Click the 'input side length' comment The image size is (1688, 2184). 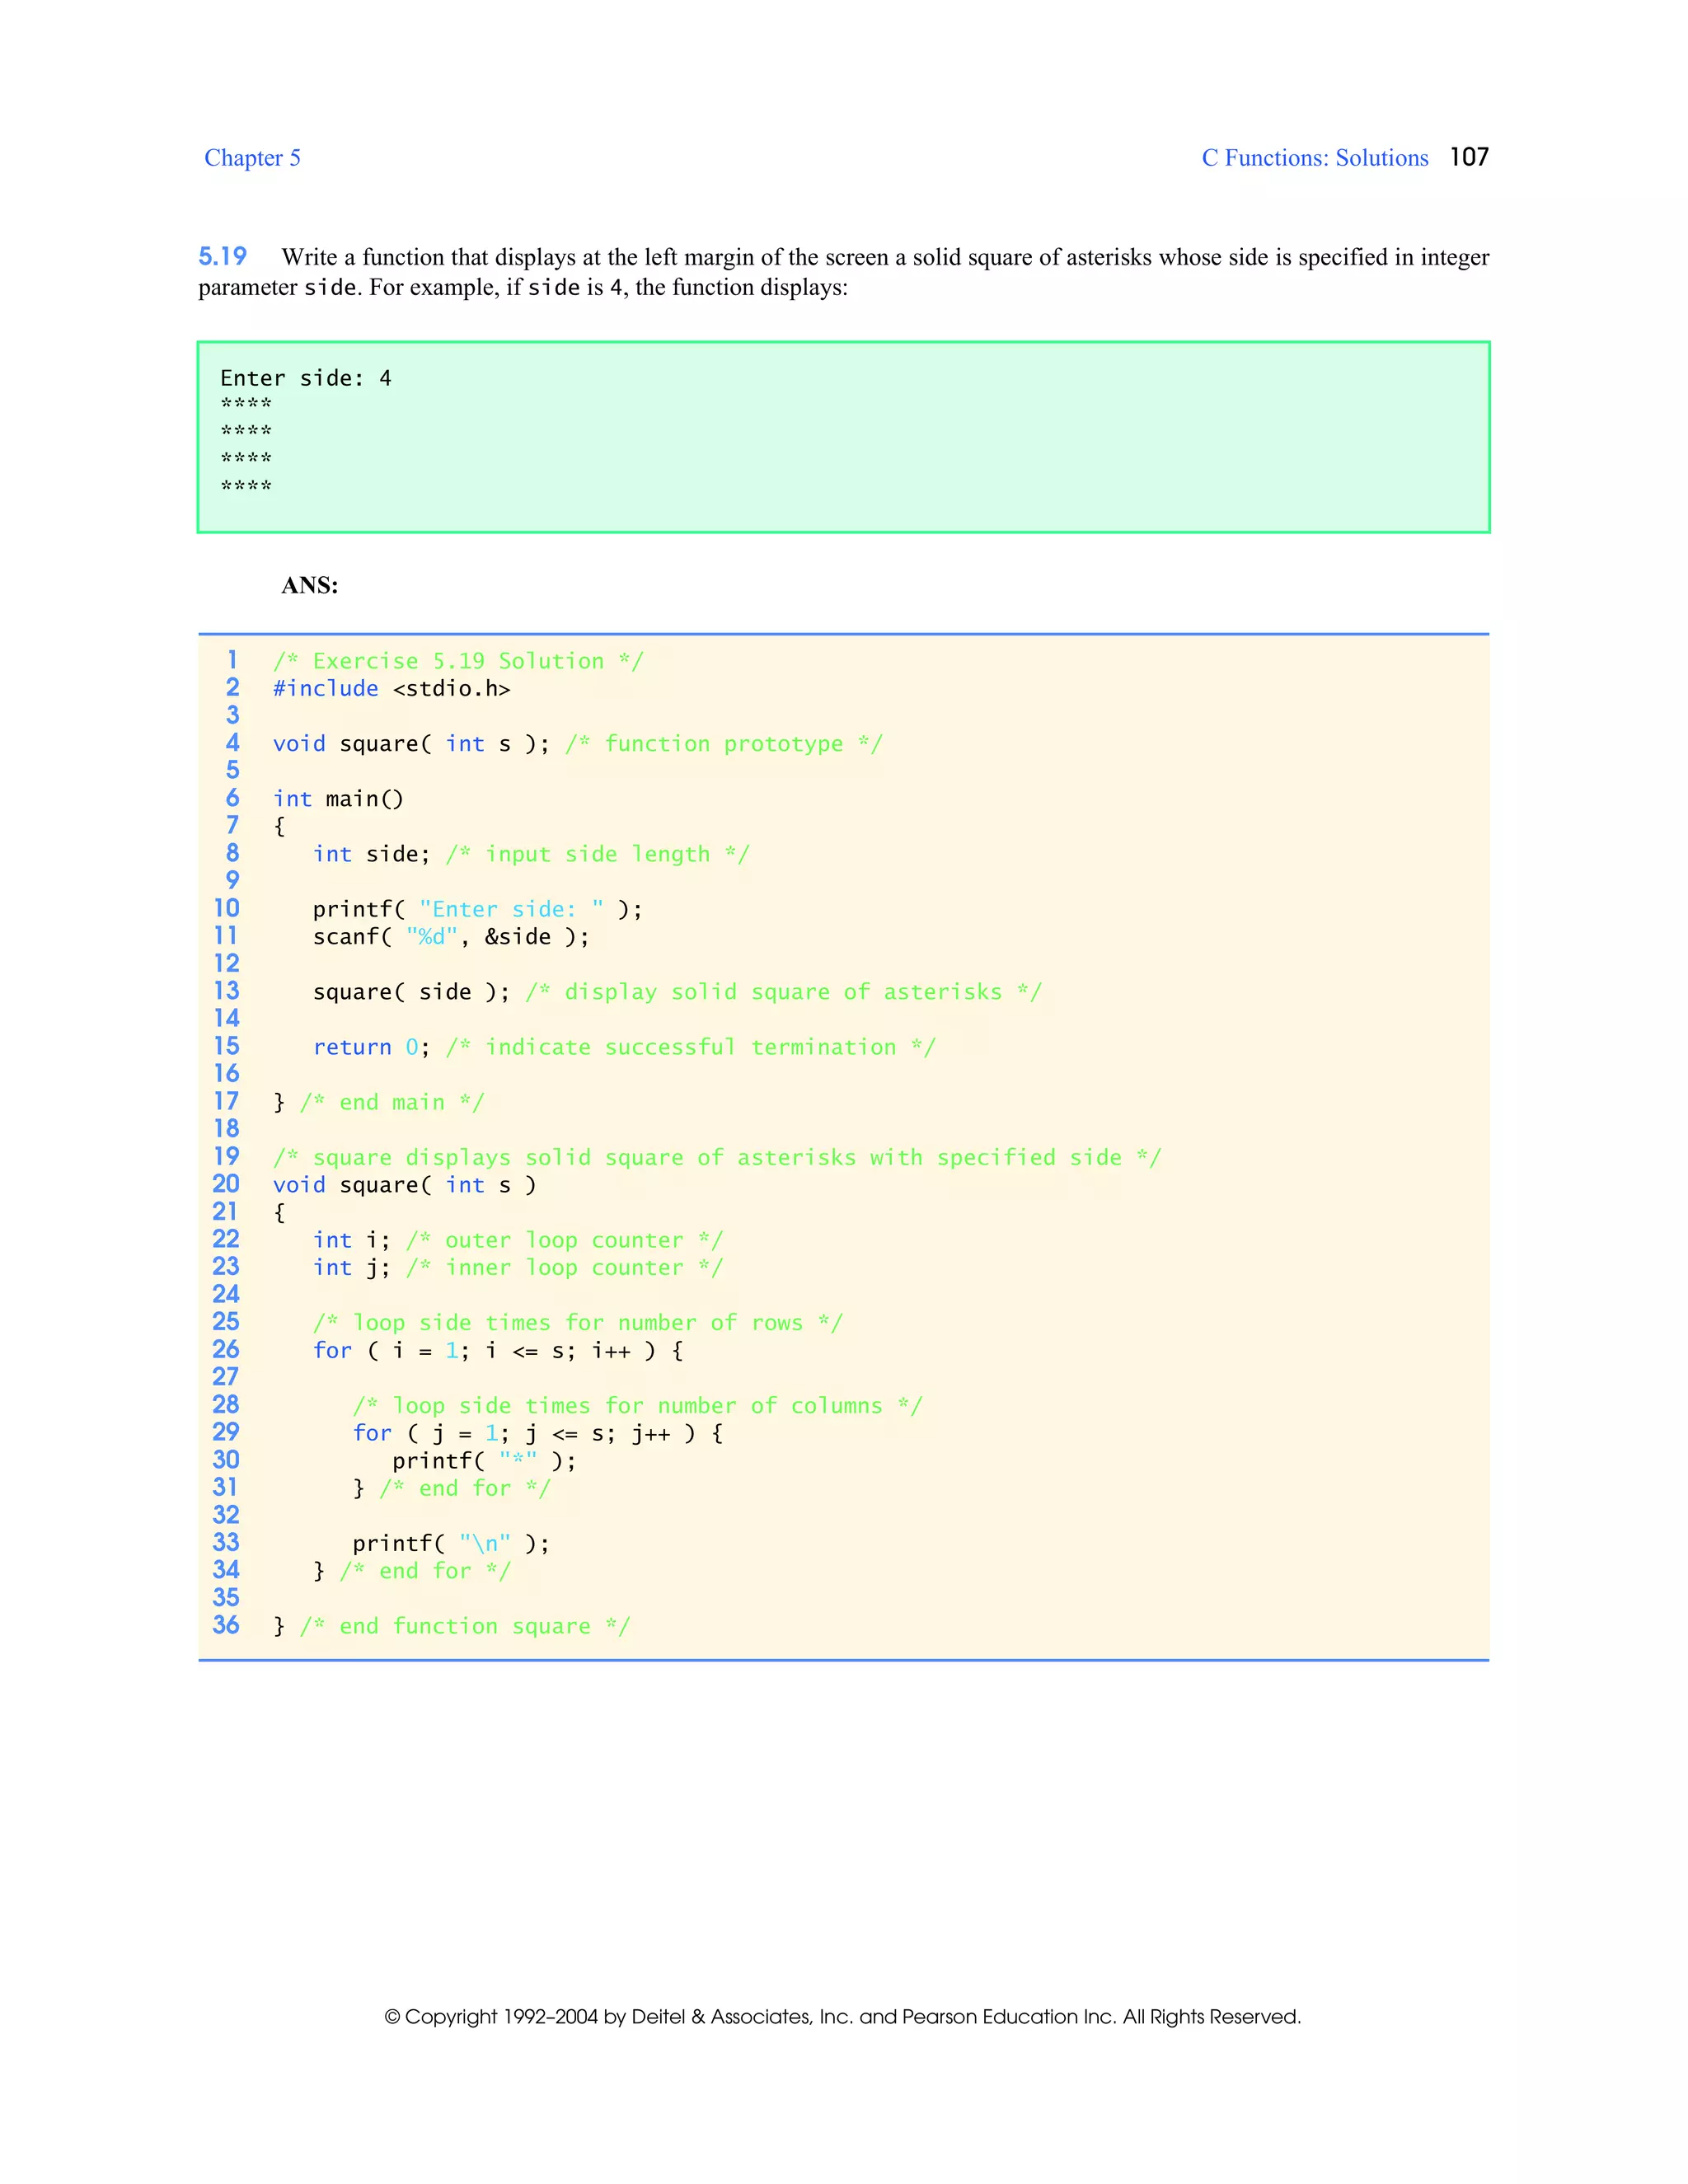[x=598, y=854]
